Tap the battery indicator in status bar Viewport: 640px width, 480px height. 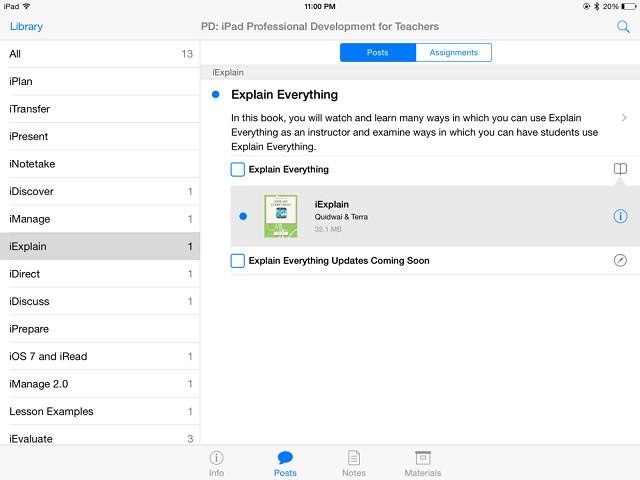coord(628,7)
